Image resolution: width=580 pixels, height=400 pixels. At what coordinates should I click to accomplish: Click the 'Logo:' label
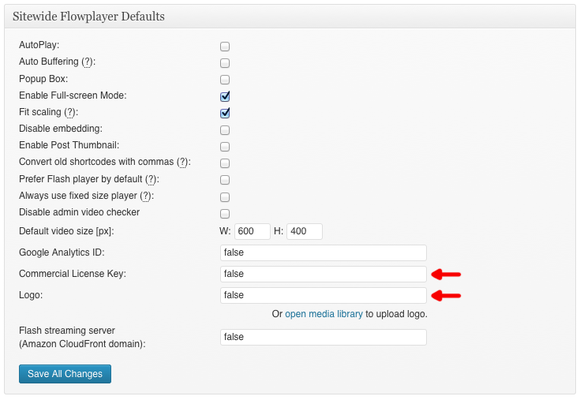tap(31, 295)
